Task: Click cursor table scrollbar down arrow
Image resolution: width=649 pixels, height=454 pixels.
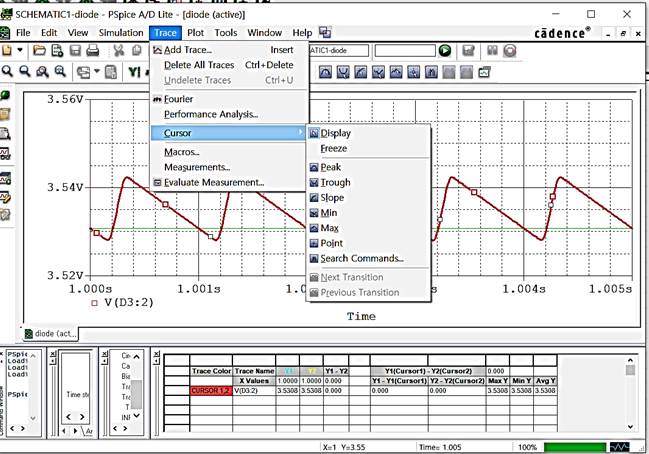Action: (630, 427)
